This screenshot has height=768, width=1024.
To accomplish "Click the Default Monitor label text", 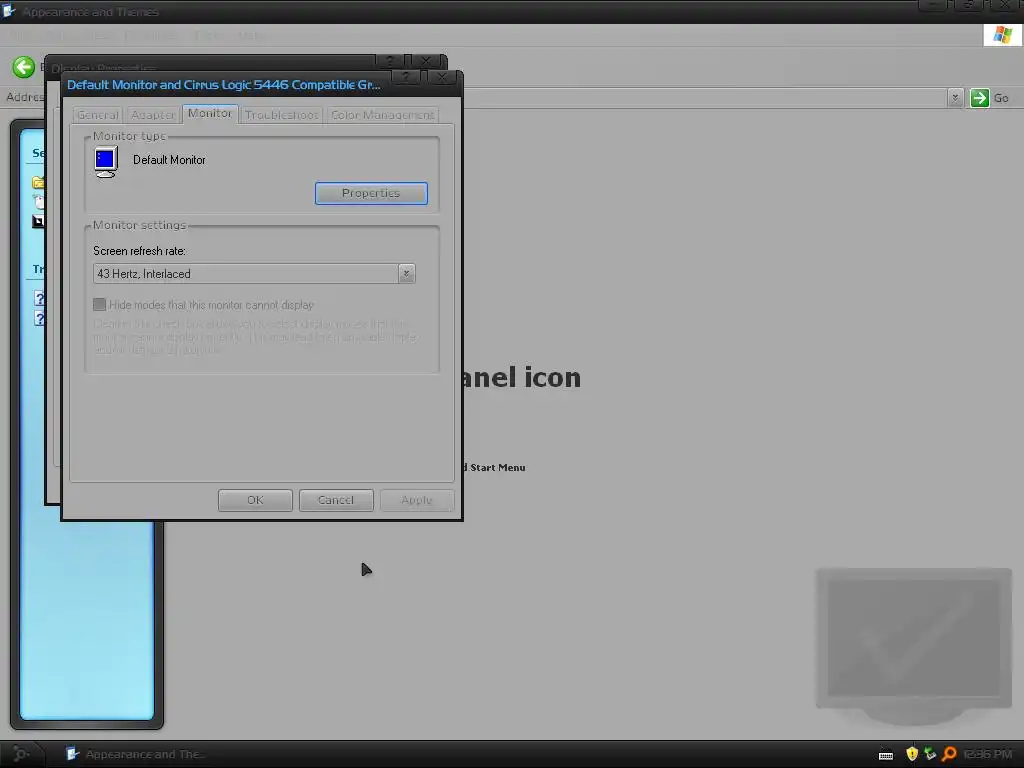I will click(169, 160).
